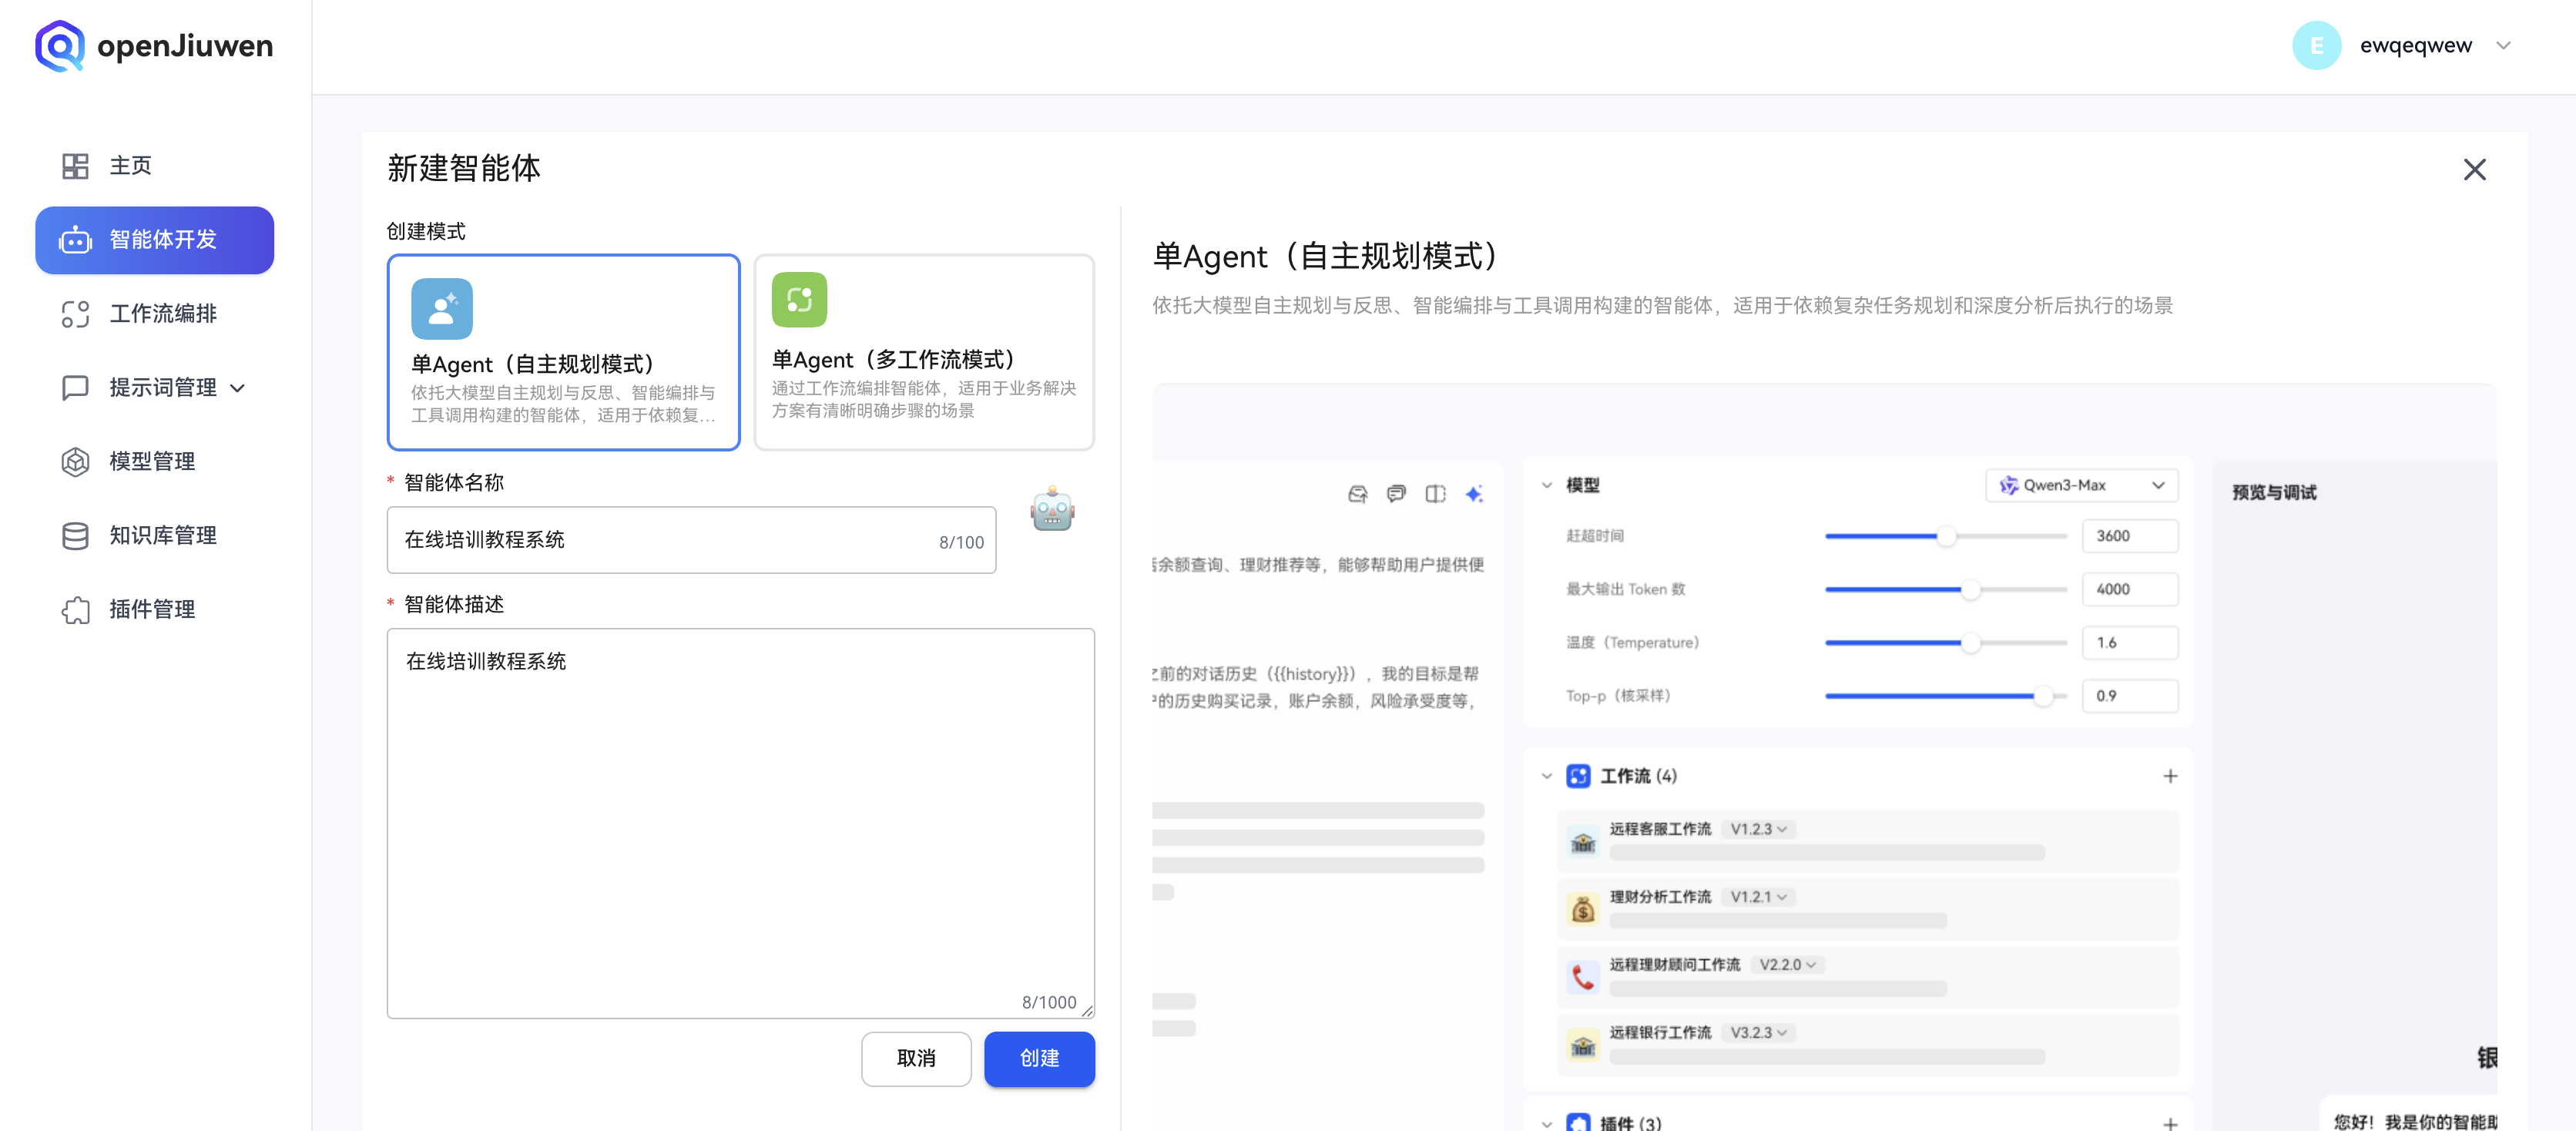
Task: Select the 单Agent (自主规划模式) creation mode card
Action: (x=563, y=352)
